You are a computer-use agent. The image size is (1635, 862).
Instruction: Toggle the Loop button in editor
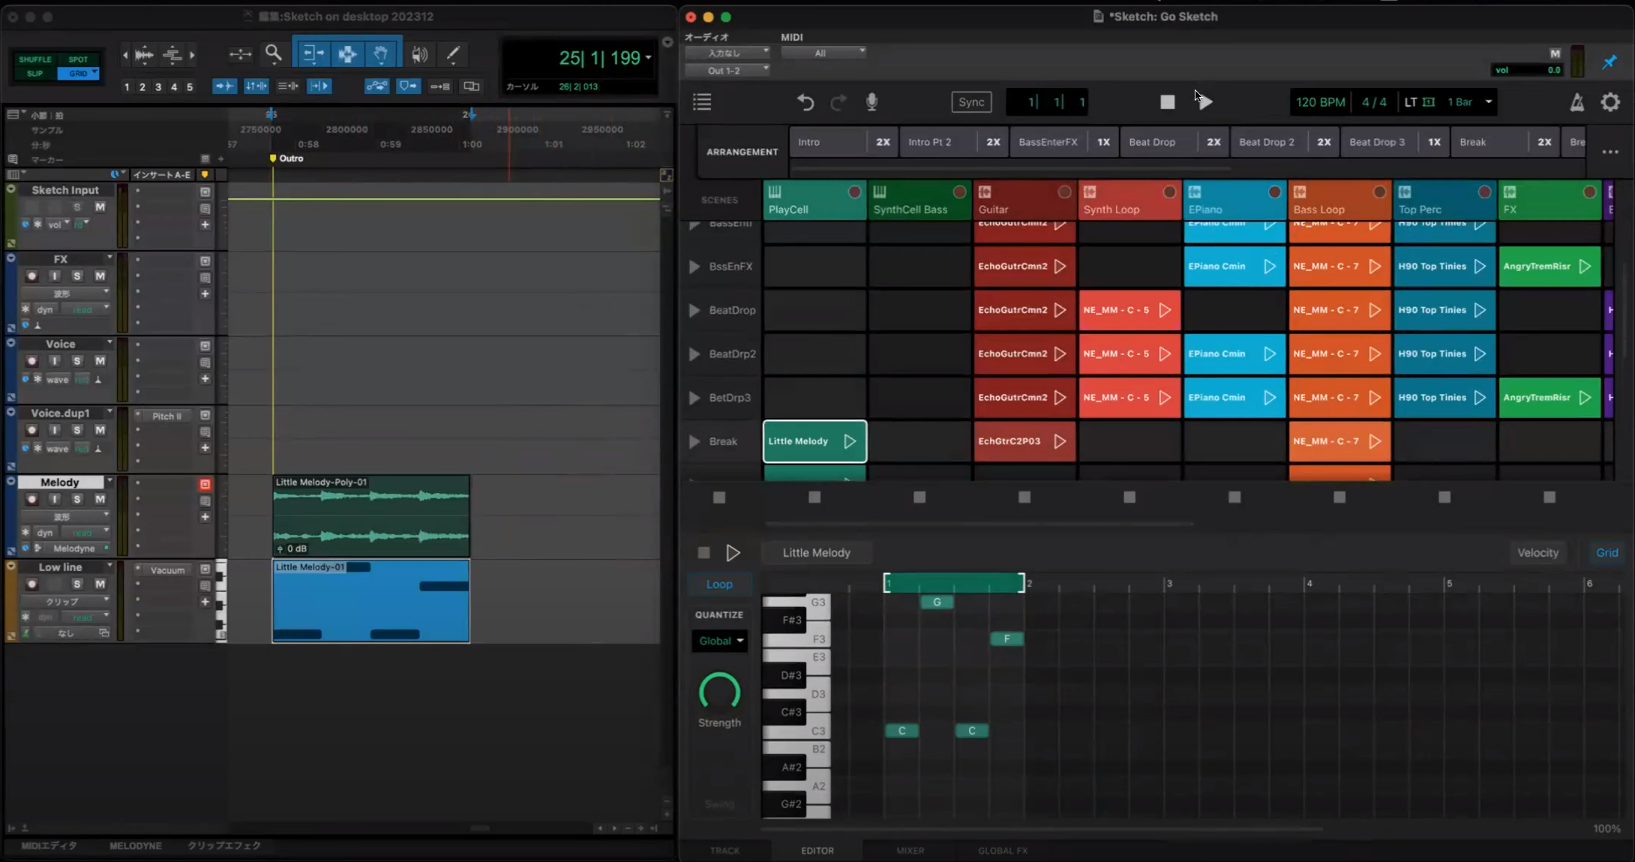(719, 584)
